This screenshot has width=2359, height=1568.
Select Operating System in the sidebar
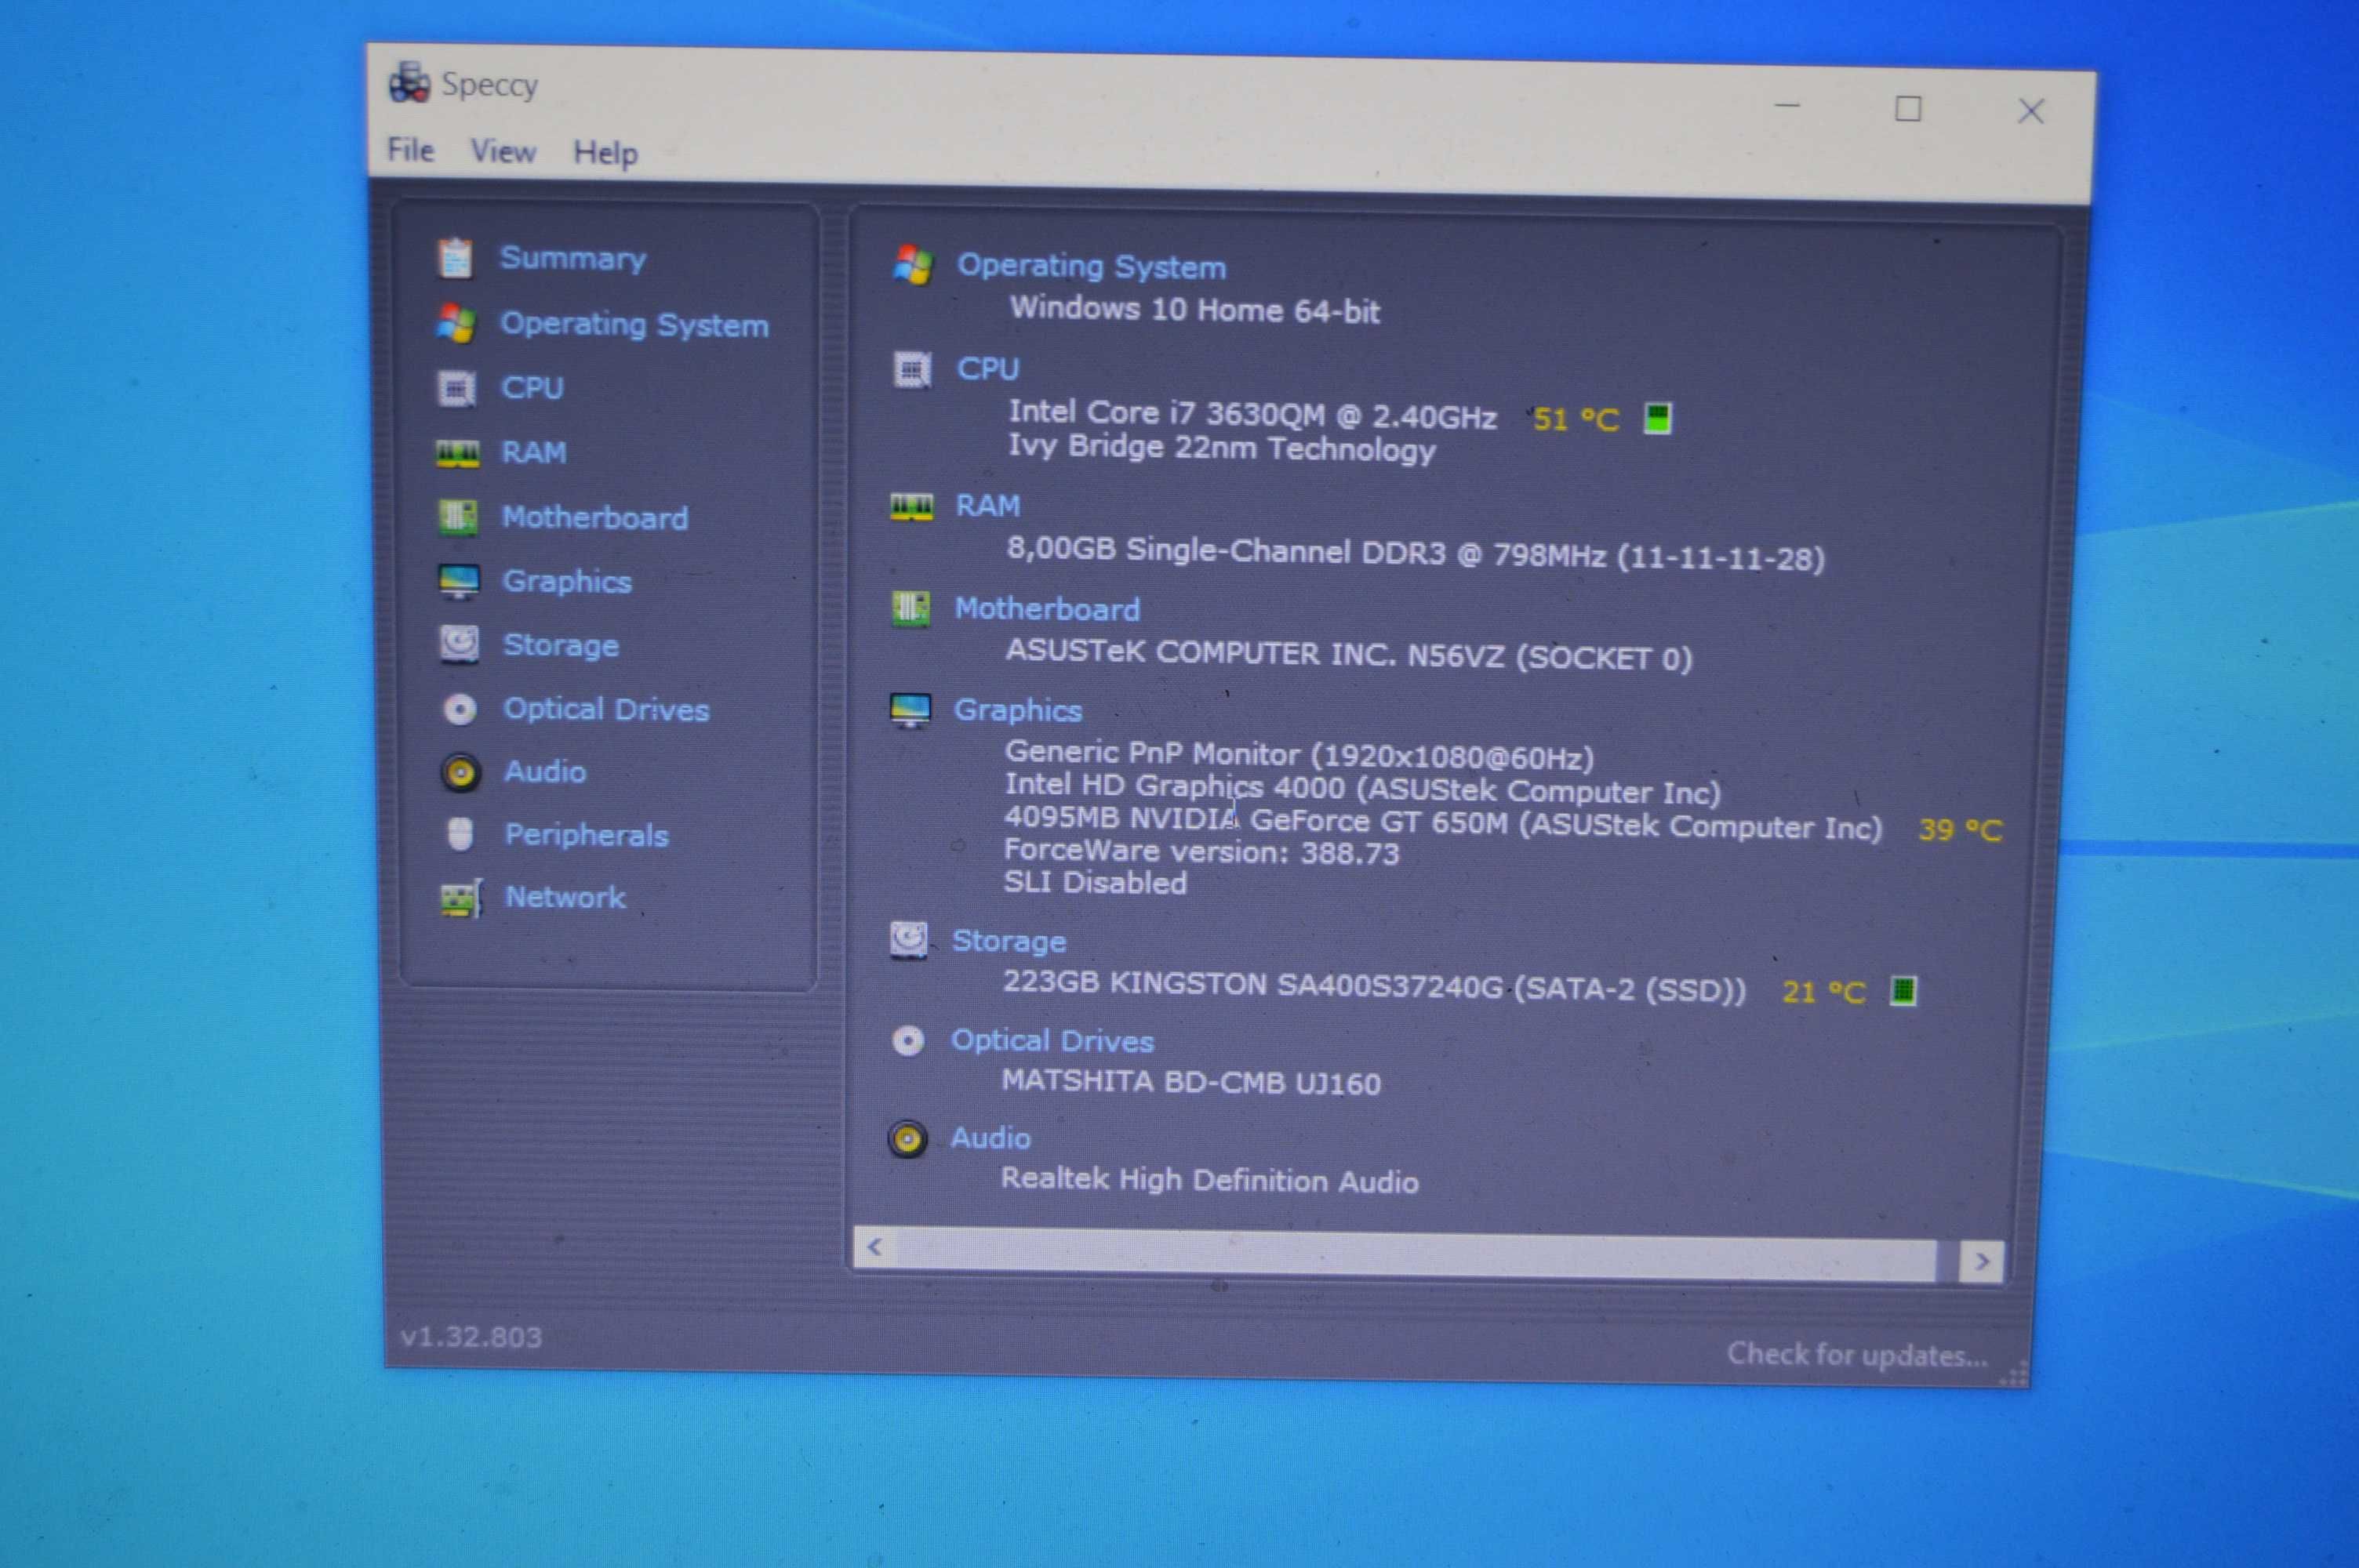[634, 325]
